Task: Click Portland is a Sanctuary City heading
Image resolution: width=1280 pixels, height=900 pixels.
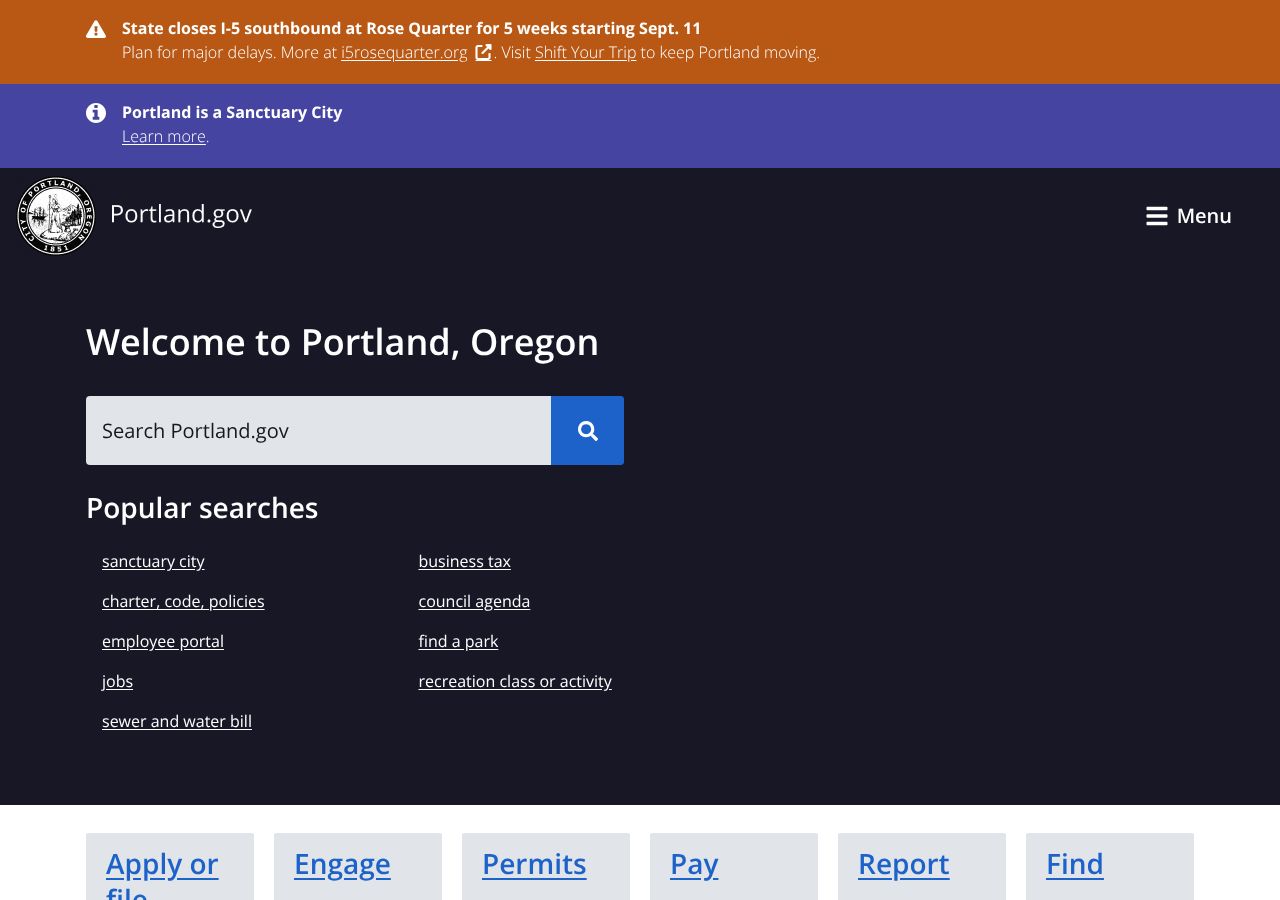Action: [x=232, y=112]
